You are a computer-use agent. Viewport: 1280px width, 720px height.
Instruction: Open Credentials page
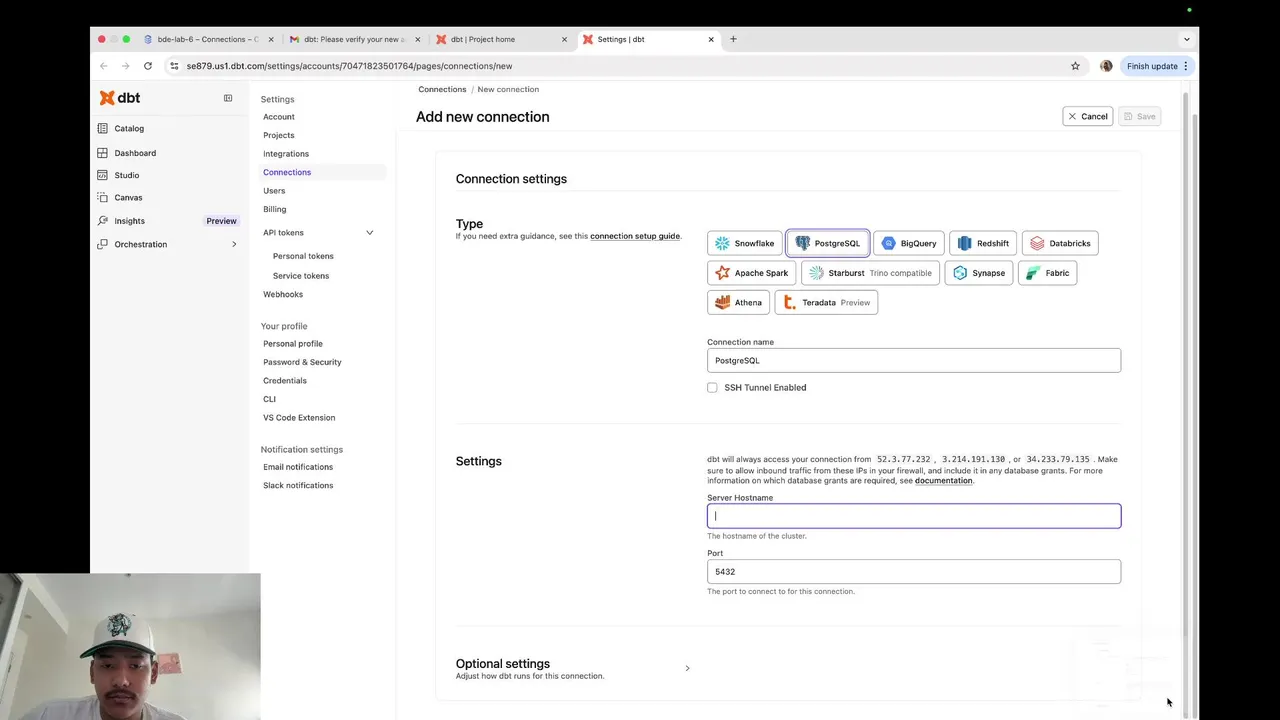[x=285, y=381]
